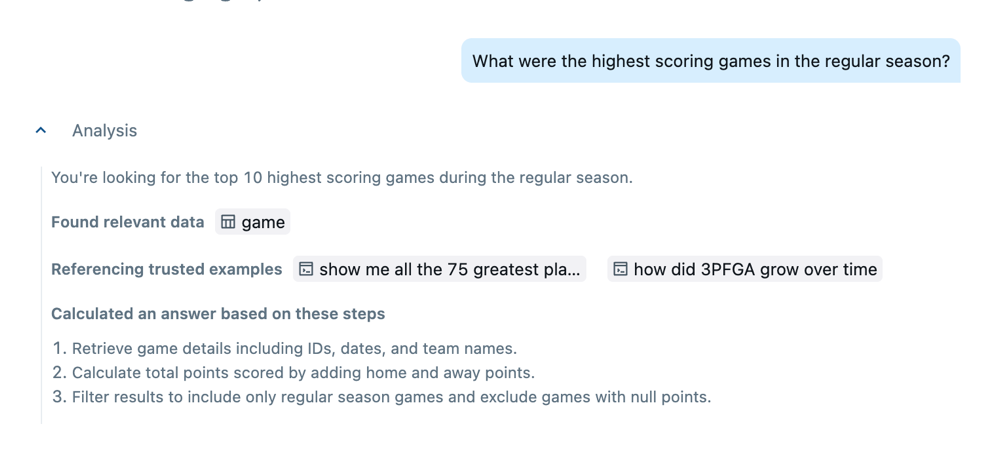
Task: Click the Analysis heading label
Action: [104, 130]
